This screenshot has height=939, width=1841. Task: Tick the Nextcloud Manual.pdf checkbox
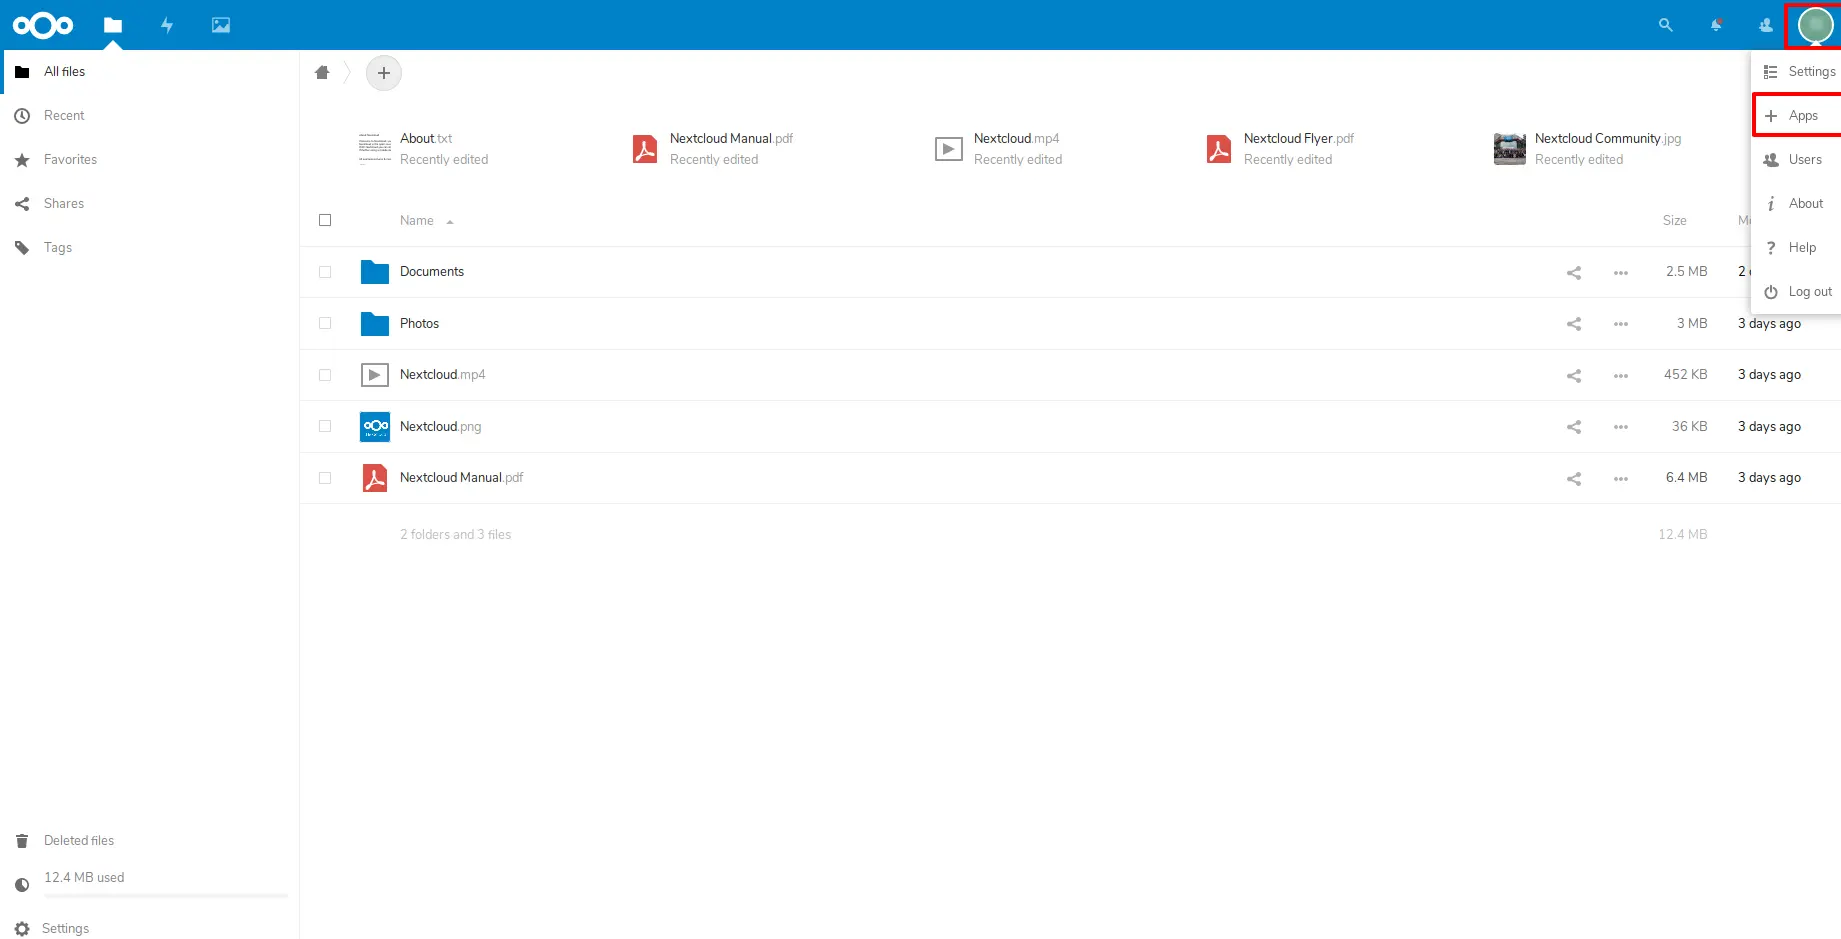(325, 478)
